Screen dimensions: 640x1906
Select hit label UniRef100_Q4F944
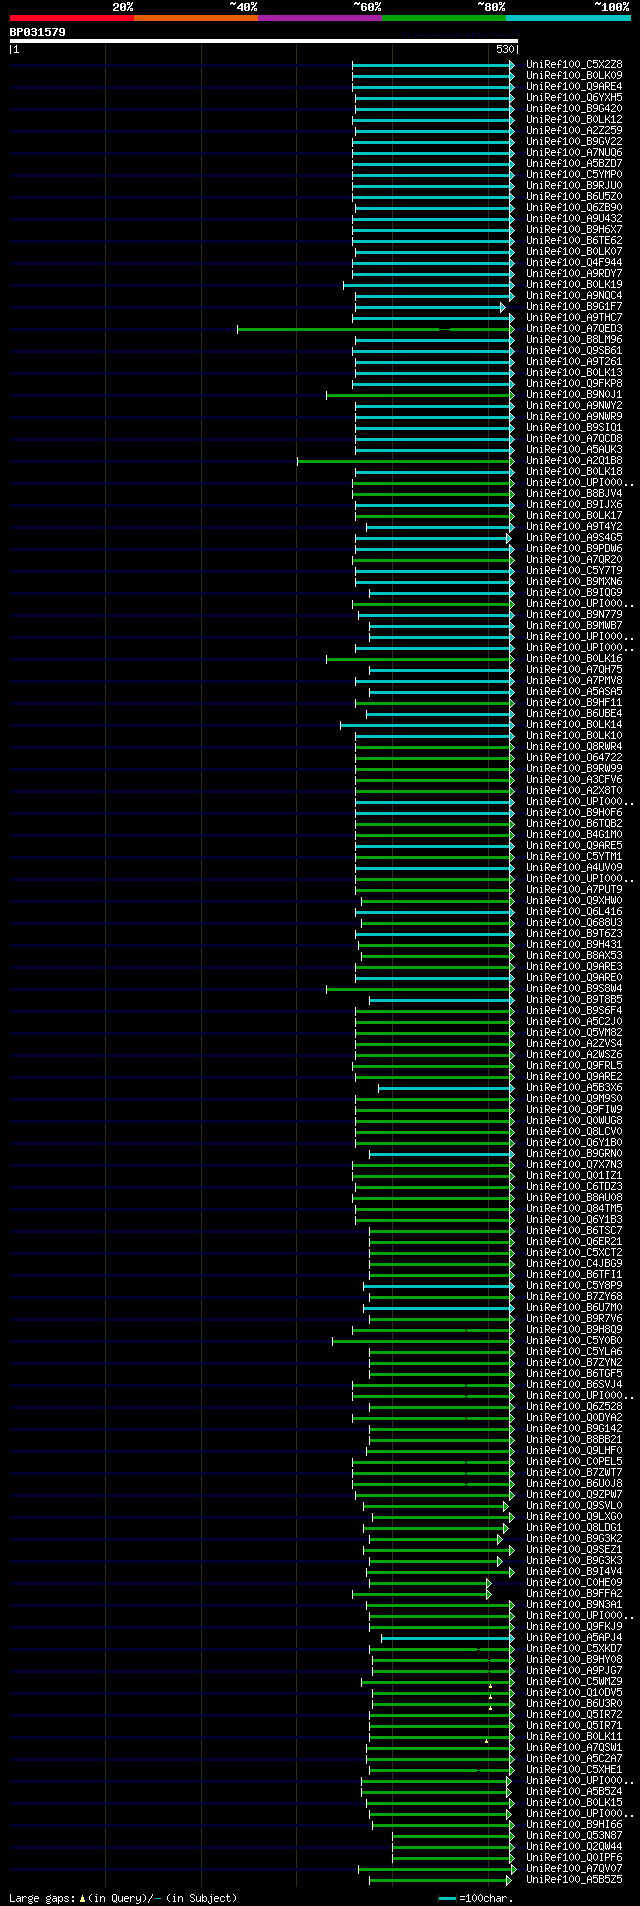click(574, 262)
